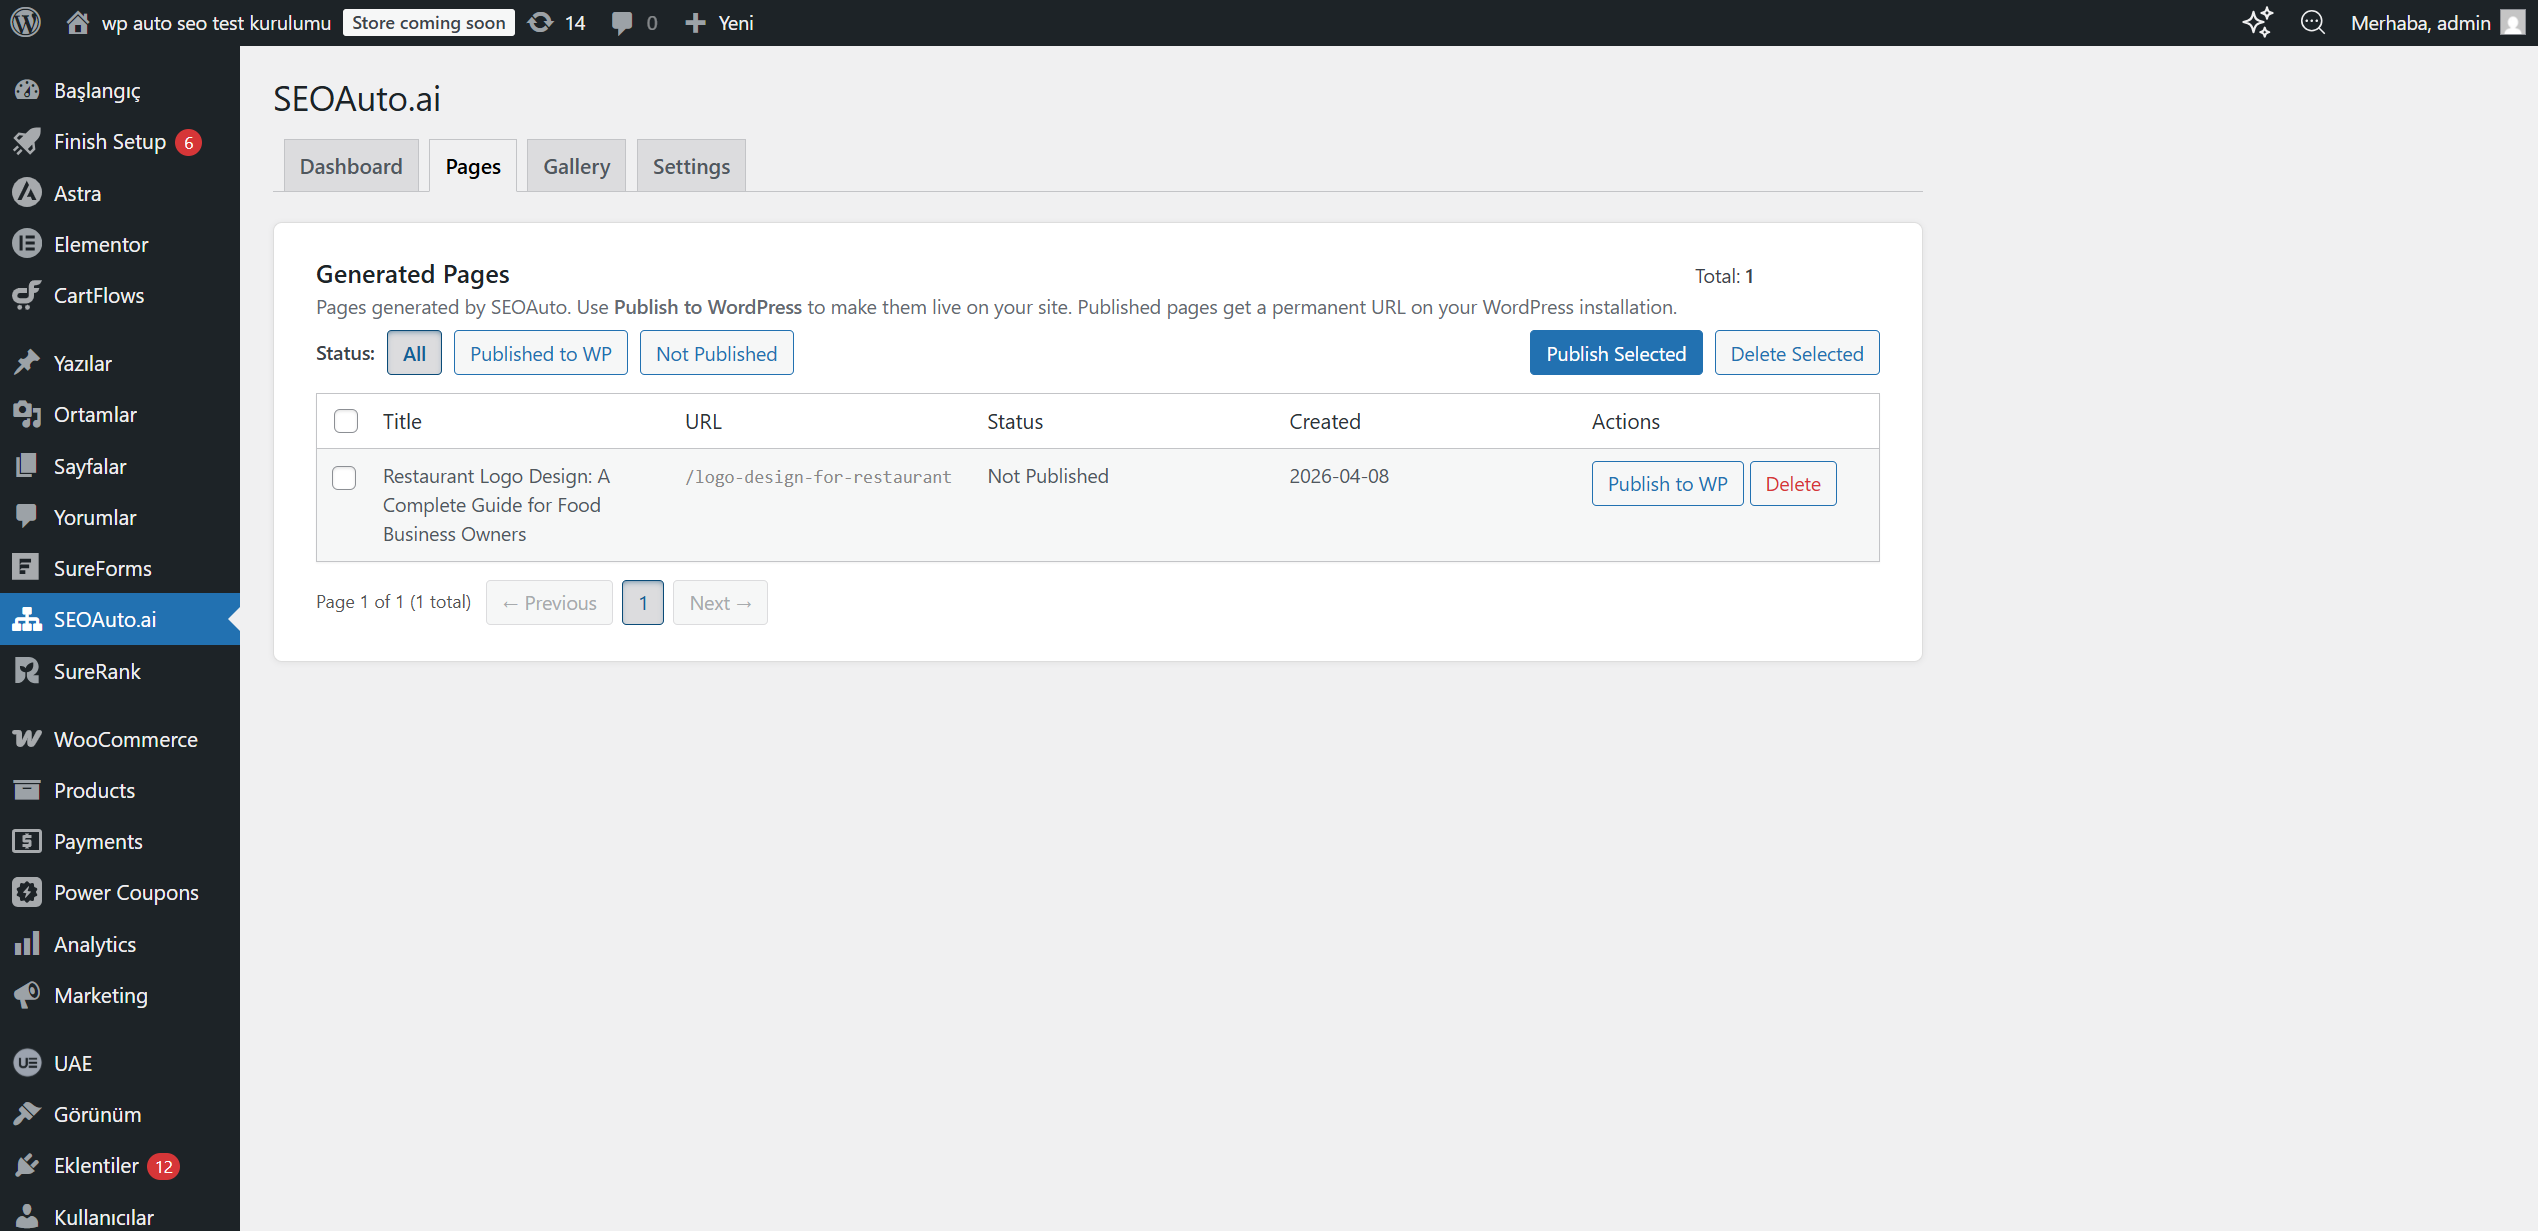Switch to the Gallery tab
The width and height of the screenshot is (2538, 1231).
576,165
